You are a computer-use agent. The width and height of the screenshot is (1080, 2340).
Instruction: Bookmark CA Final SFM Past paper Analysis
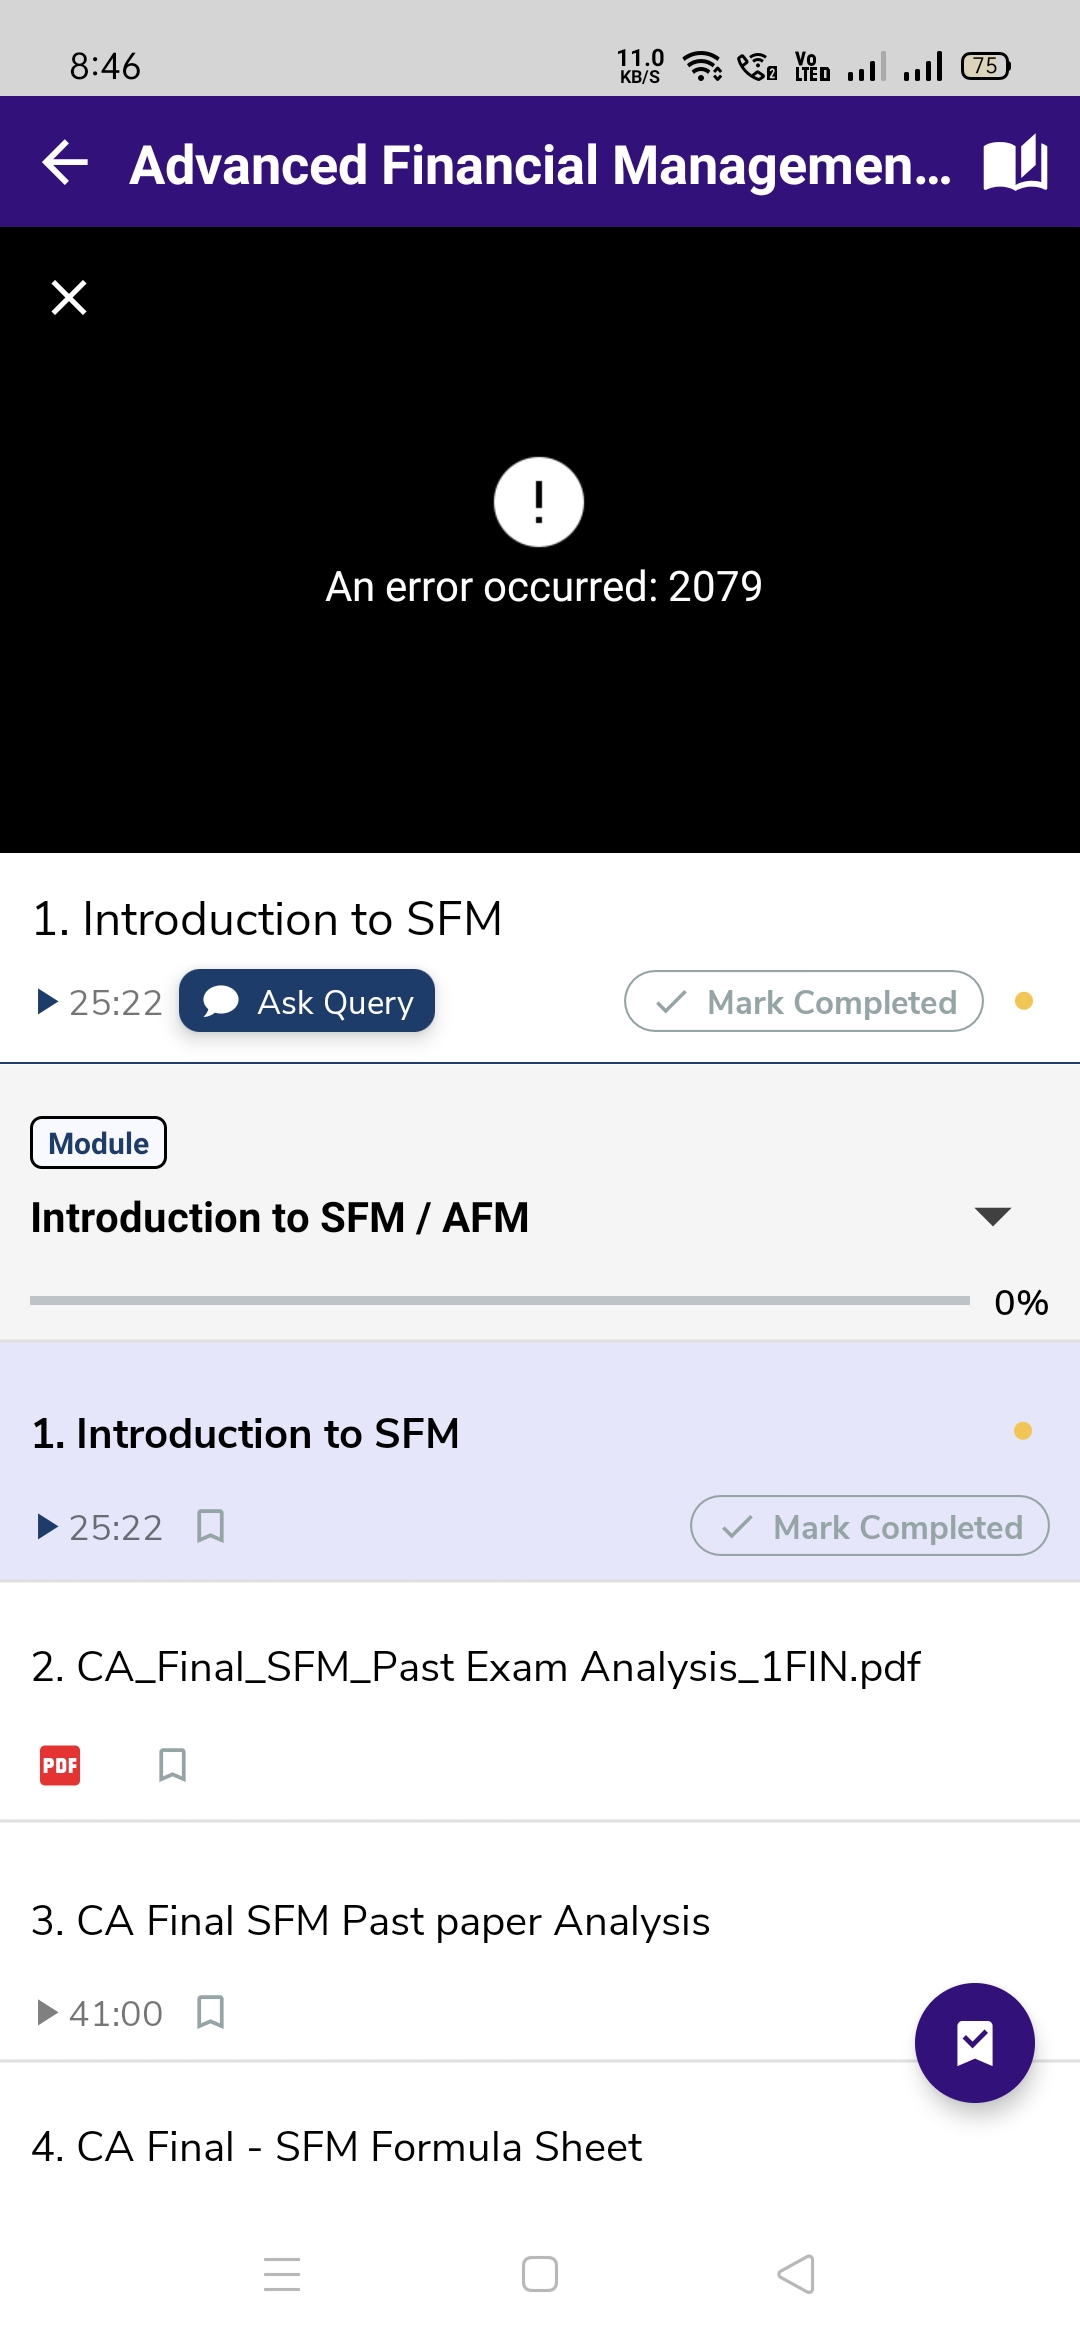pos(210,2012)
